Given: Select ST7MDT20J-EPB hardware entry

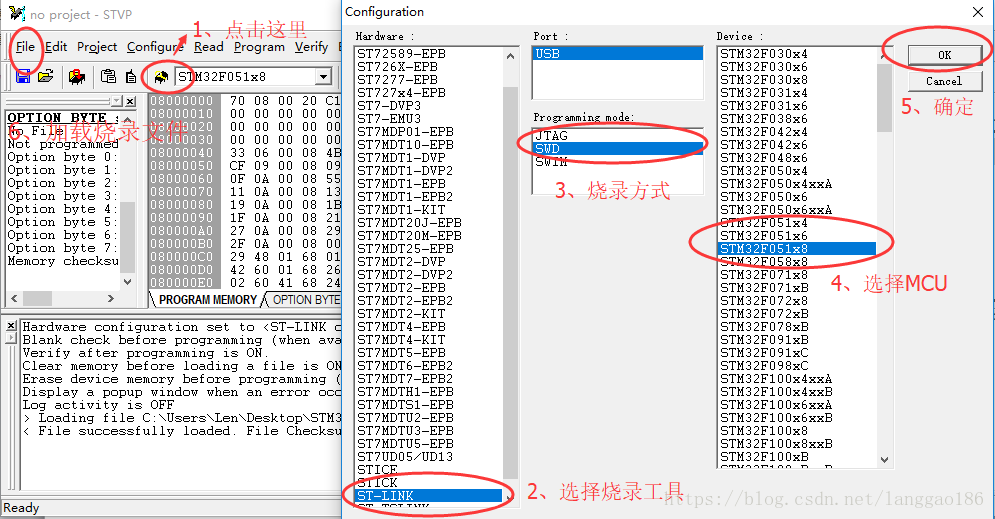Looking at the screenshot, I should (429, 223).
